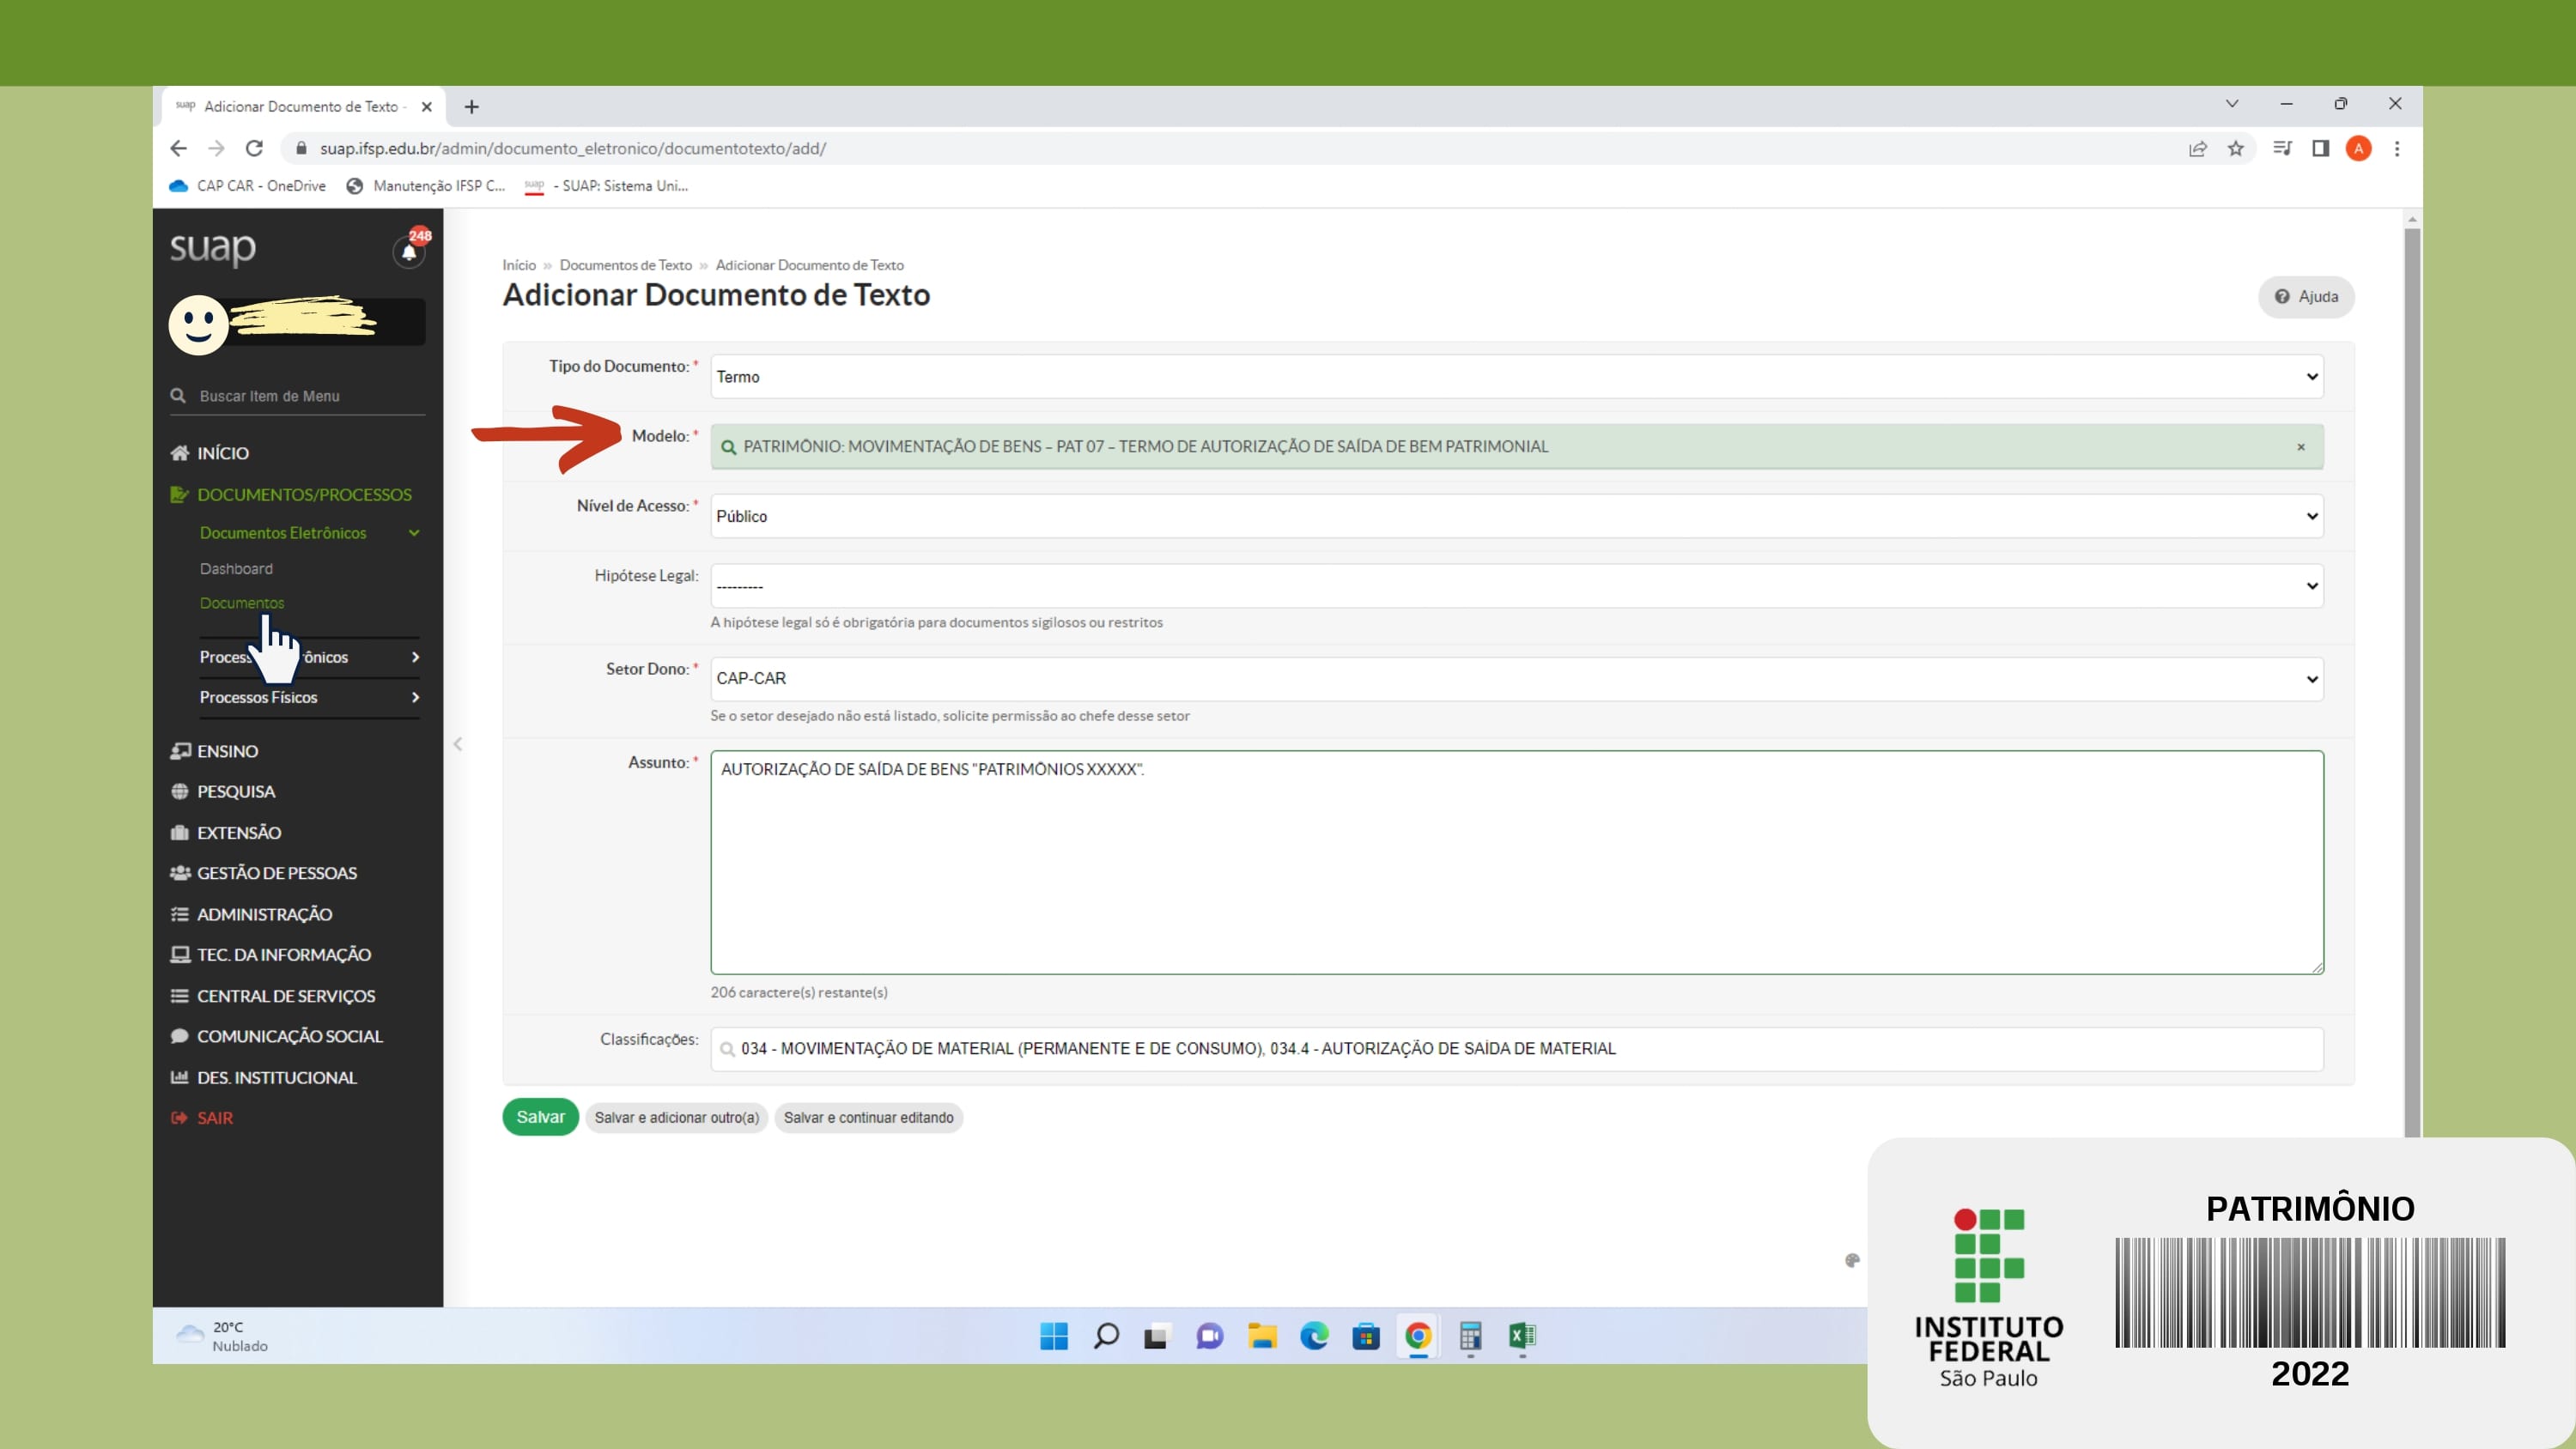The width and height of the screenshot is (2576, 1449).
Task: Click the browser forward arrow
Action: click(216, 149)
